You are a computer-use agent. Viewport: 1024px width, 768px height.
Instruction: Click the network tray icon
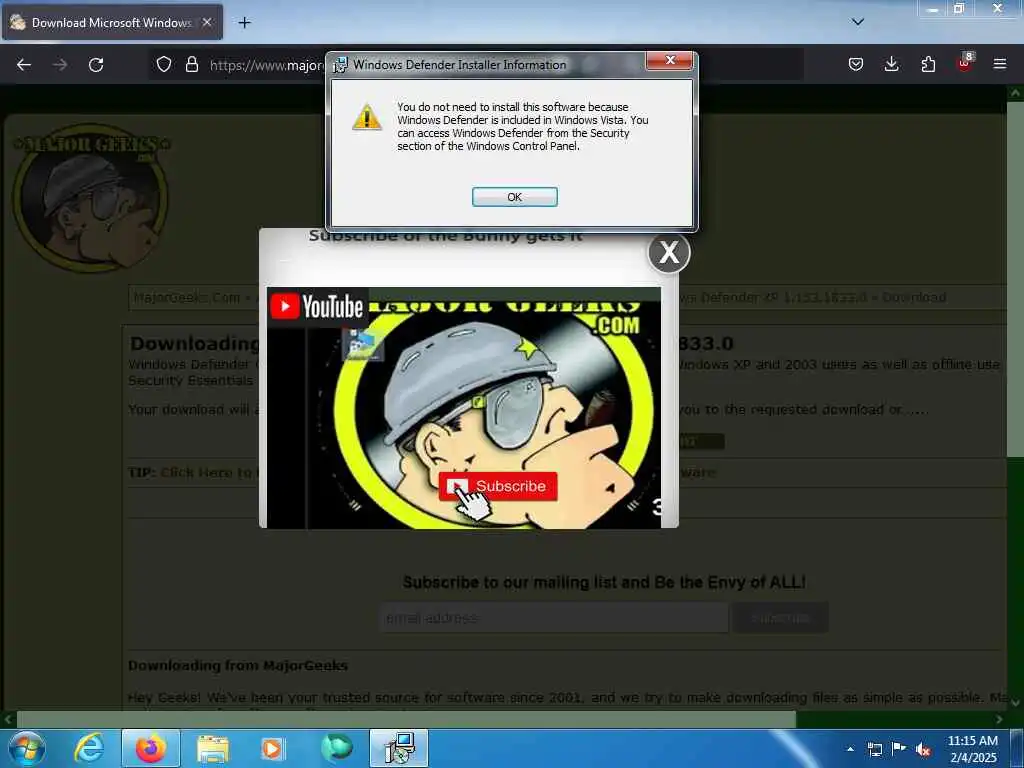(874, 749)
